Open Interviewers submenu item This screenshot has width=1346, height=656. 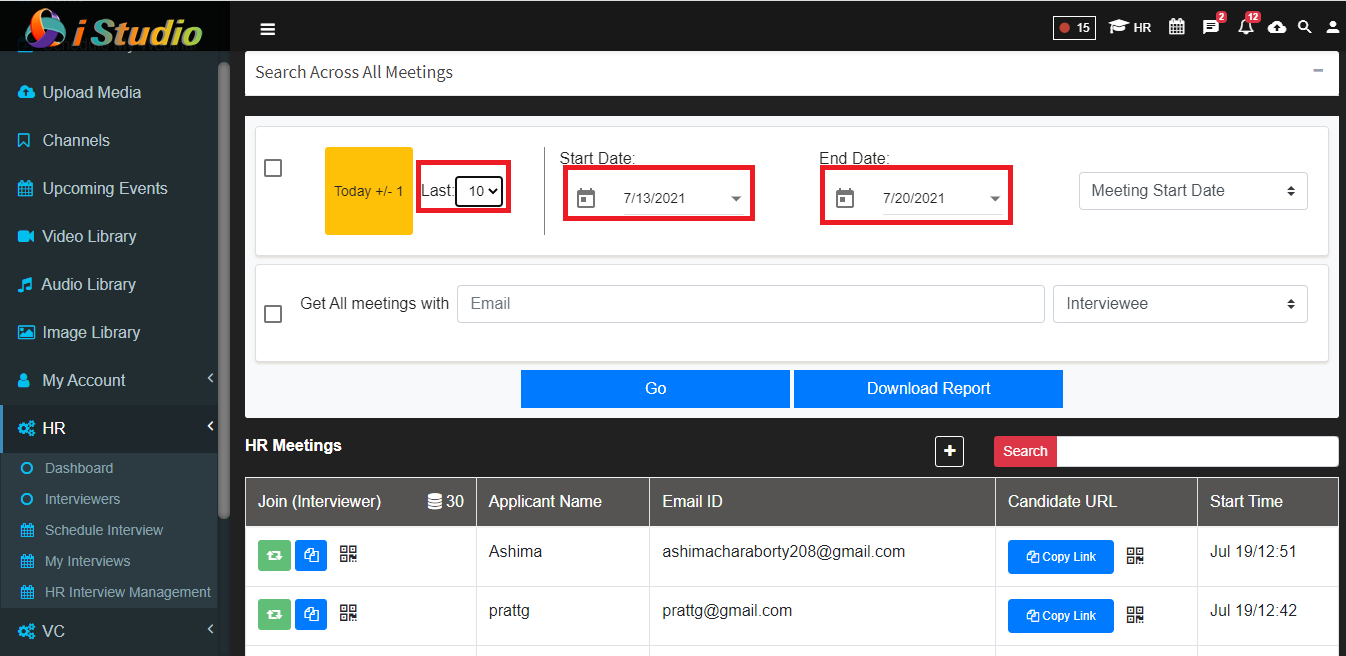pyautogui.click(x=82, y=499)
